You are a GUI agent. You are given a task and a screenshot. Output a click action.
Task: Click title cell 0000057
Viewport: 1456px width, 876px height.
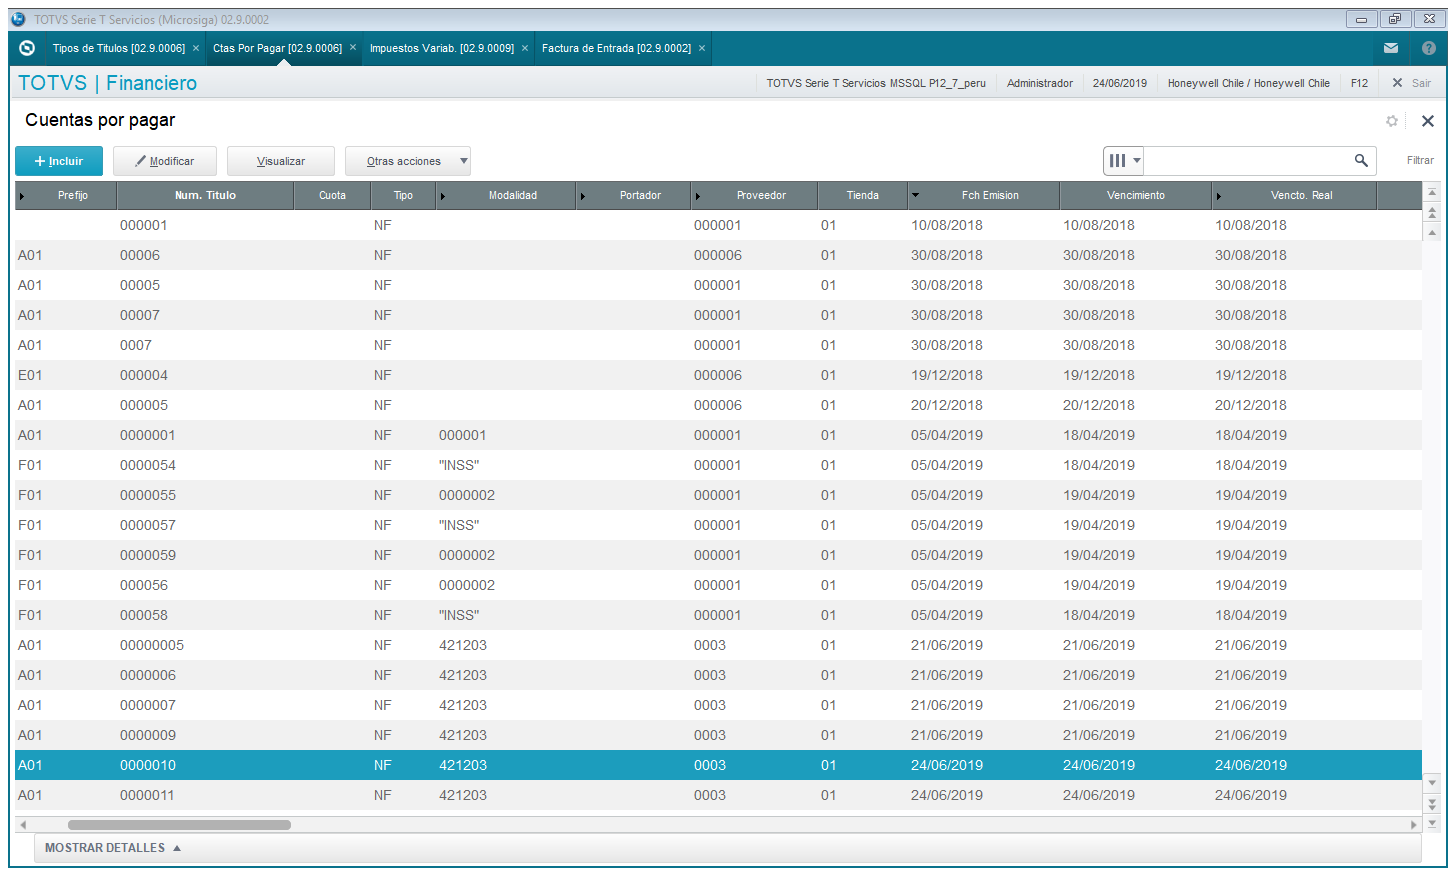[148, 525]
